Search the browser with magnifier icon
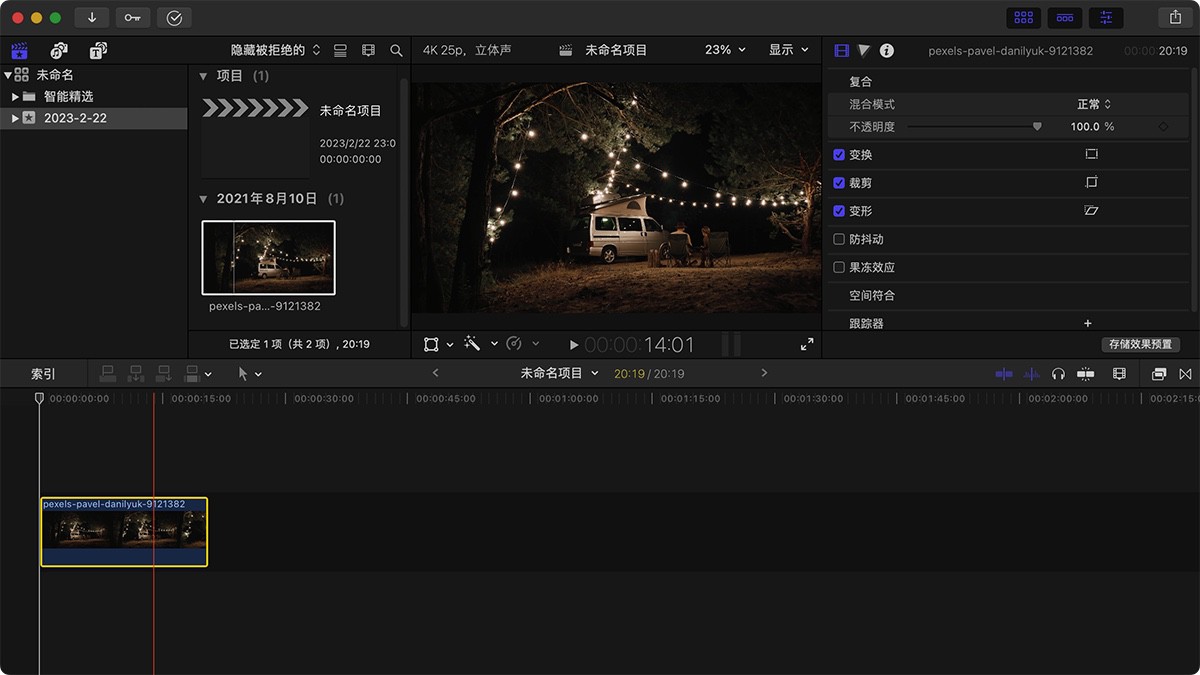 coord(396,50)
